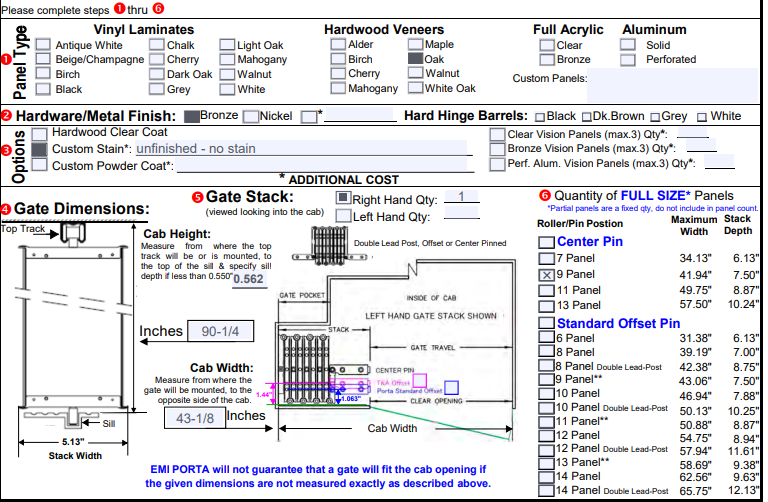Select Bronze full acrylic checkbox
The image size is (768, 502).
point(547,60)
